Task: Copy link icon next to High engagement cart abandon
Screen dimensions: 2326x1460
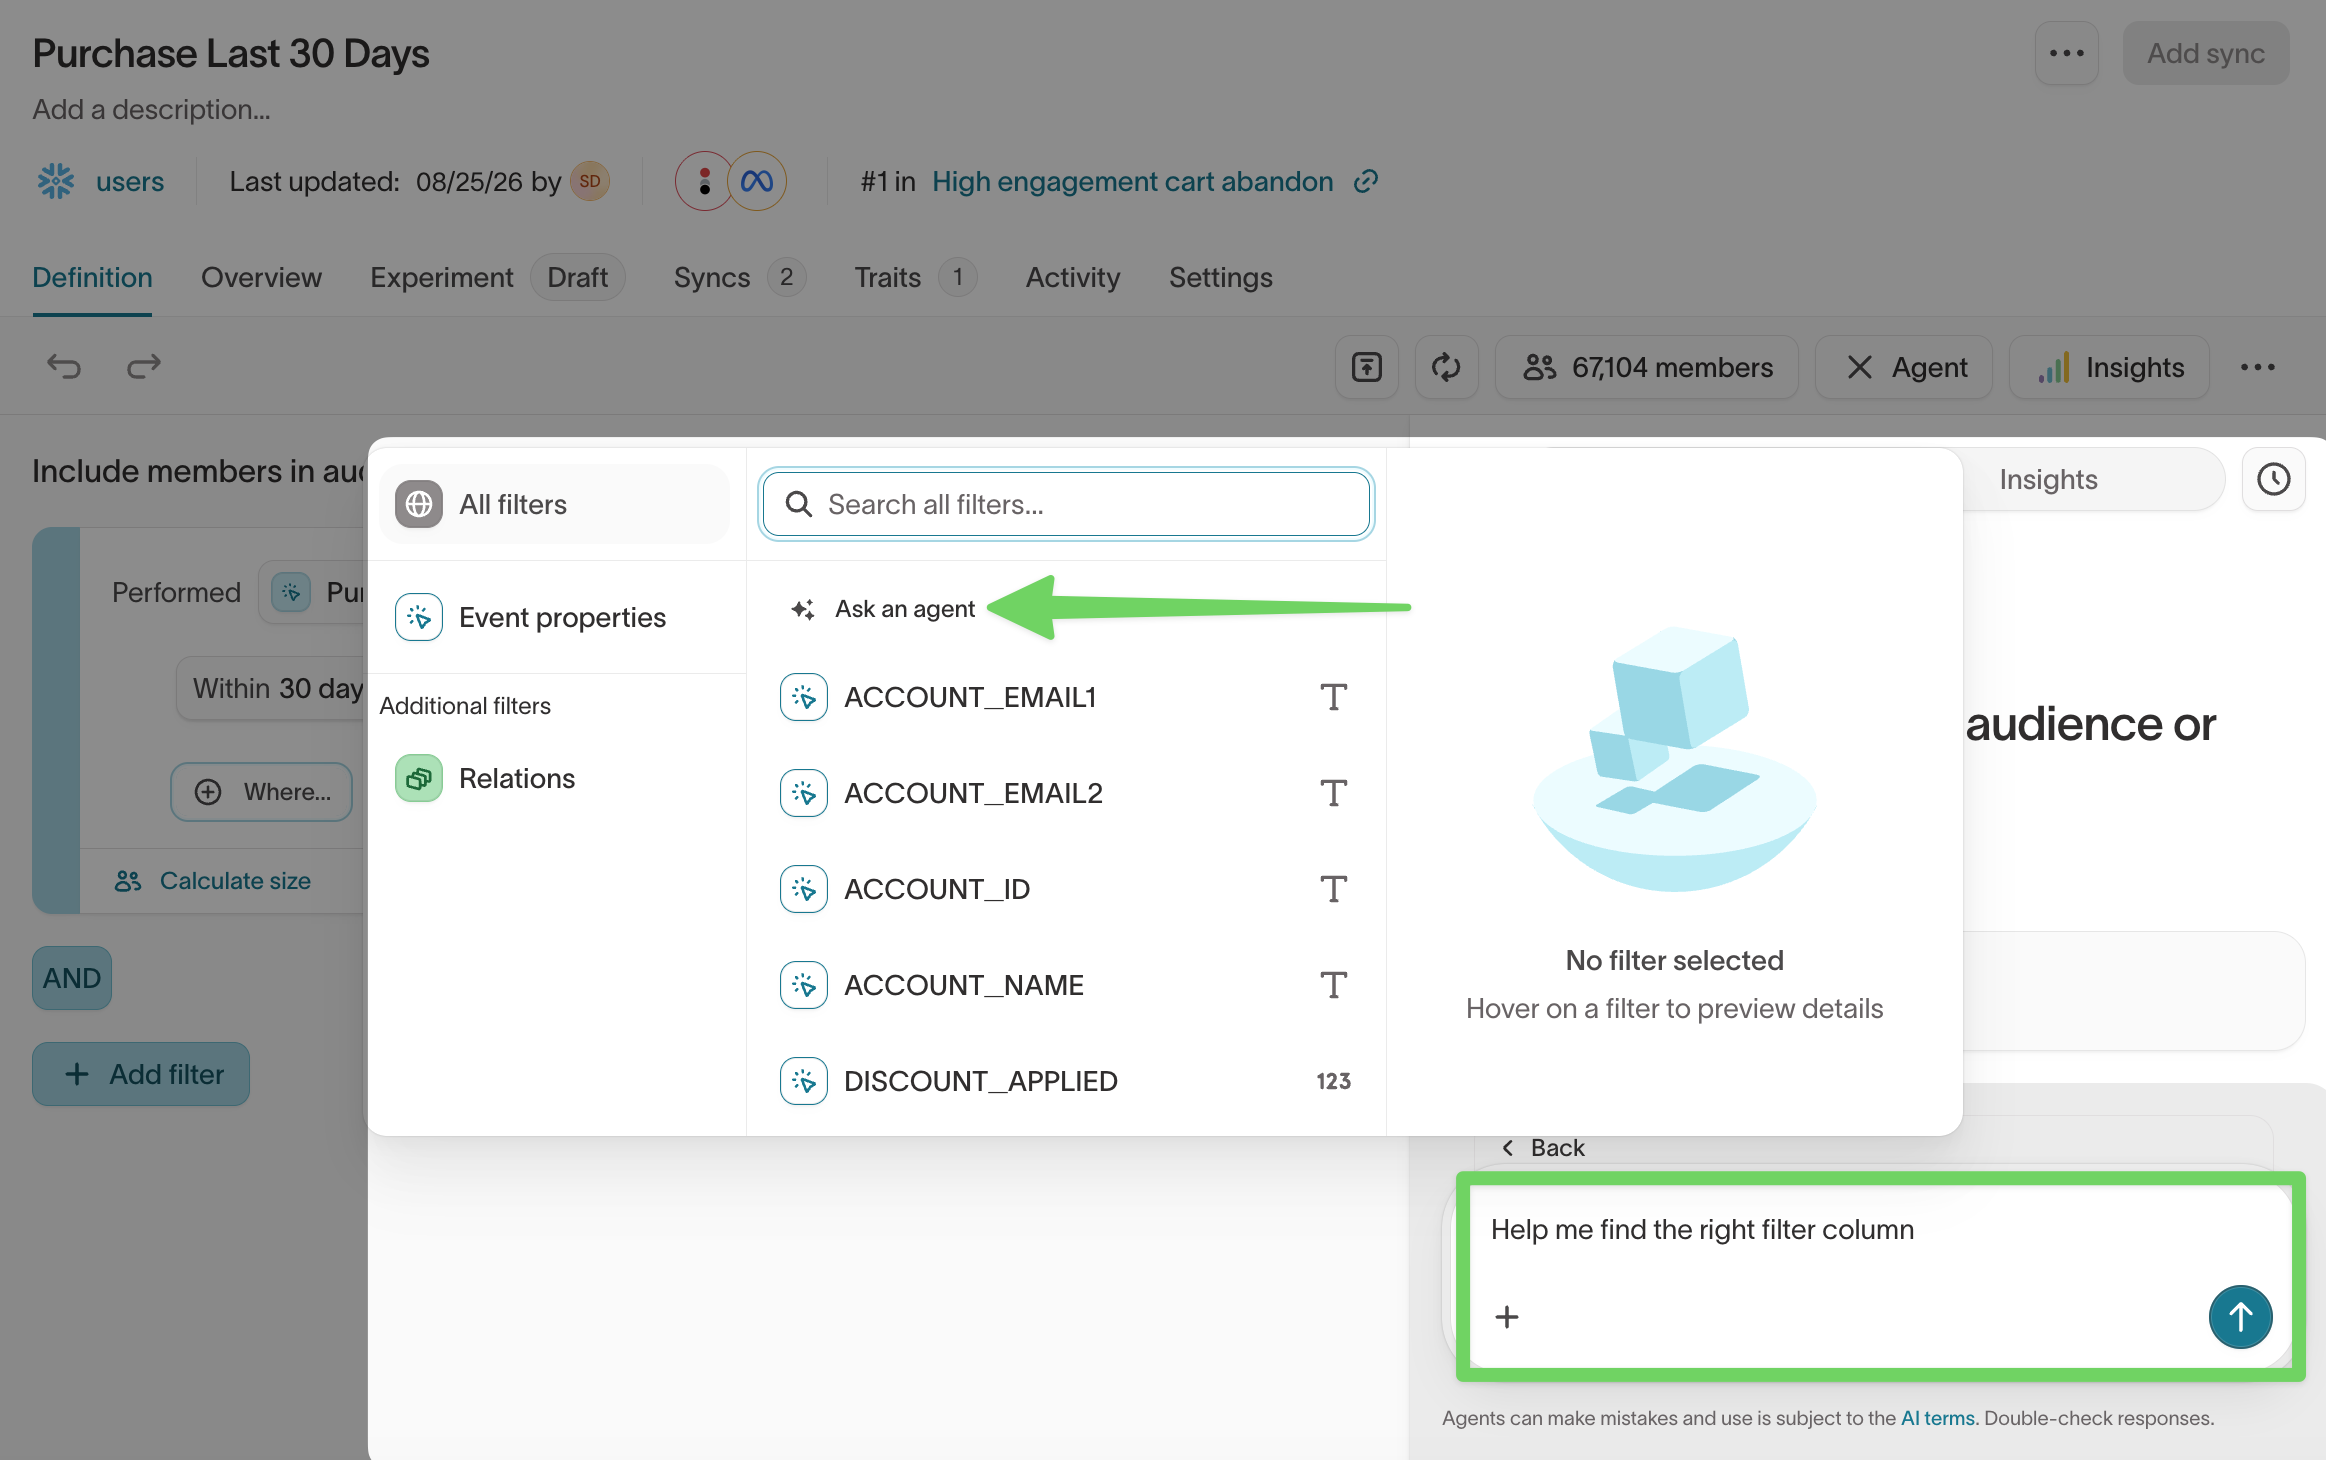Action: coord(1366,181)
